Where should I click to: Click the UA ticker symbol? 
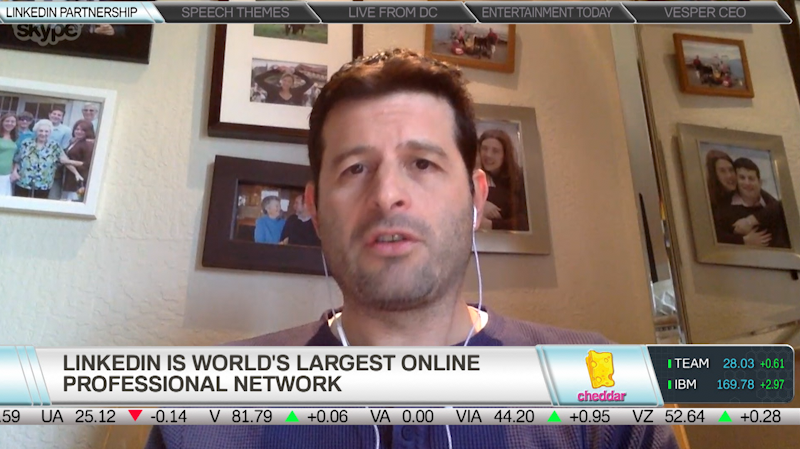tap(52, 416)
